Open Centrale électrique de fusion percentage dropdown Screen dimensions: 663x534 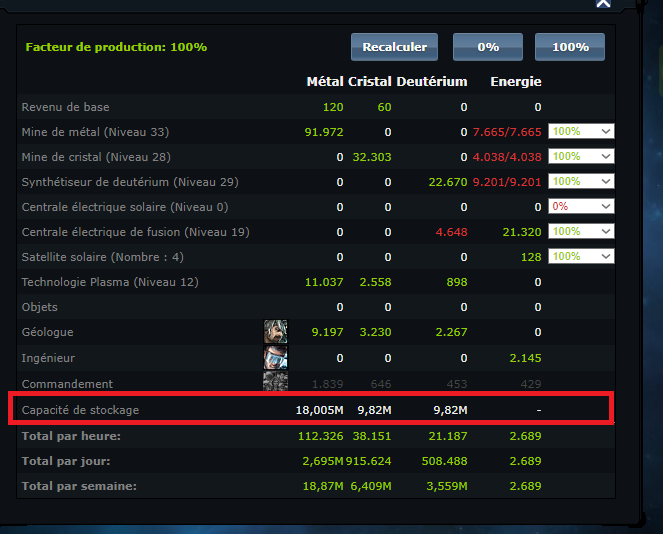581,231
